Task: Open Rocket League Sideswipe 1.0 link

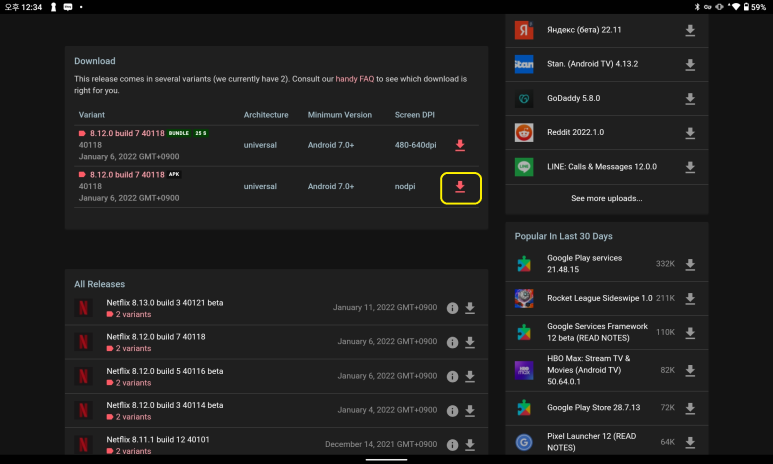Action: coord(599,298)
